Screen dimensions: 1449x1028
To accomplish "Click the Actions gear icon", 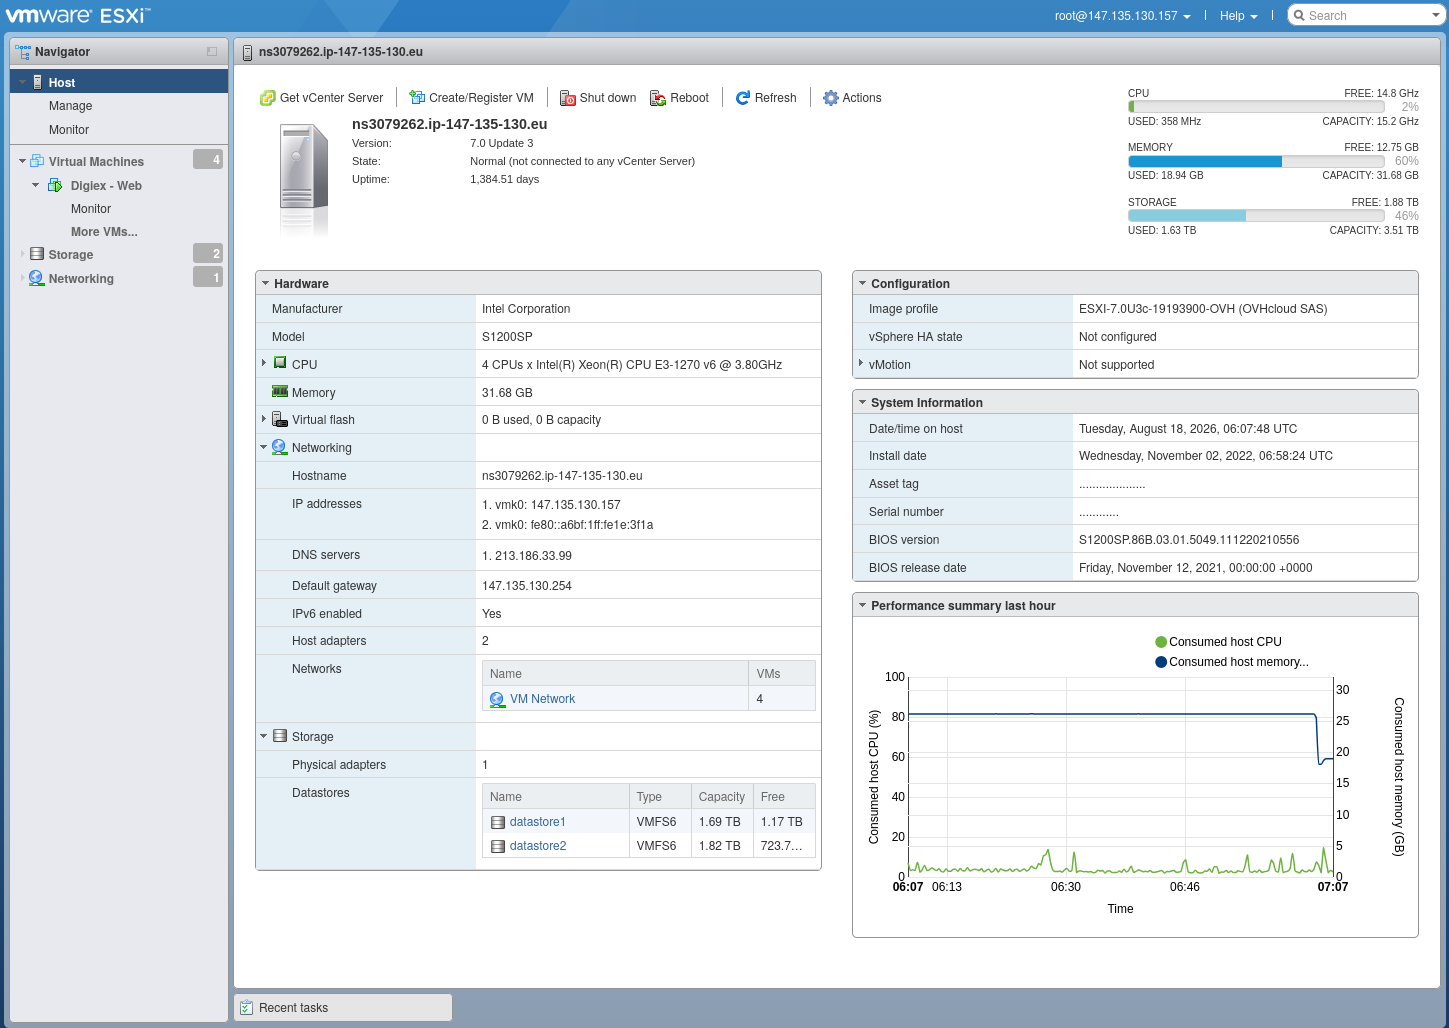I will pyautogui.click(x=830, y=98).
